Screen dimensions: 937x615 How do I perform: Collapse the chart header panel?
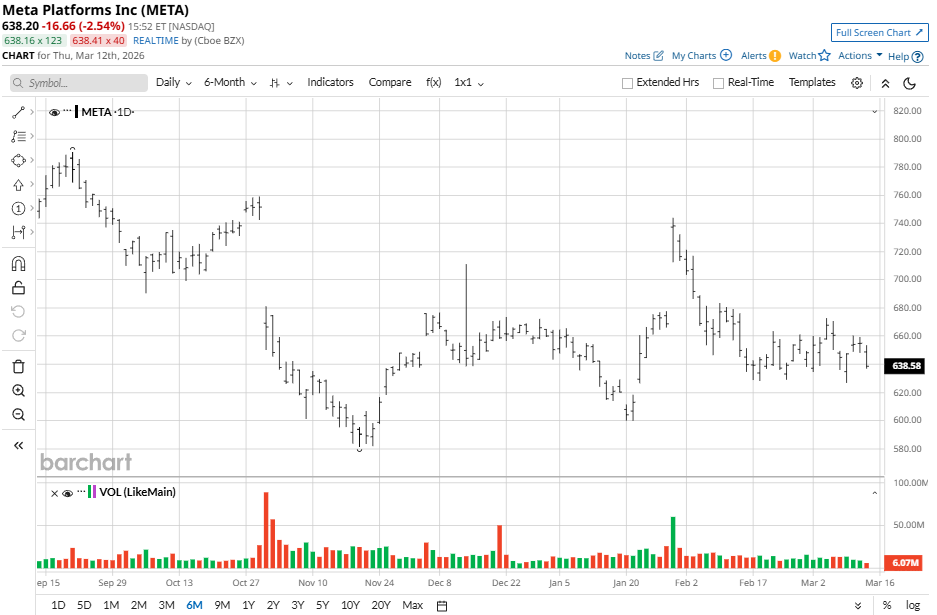(885, 84)
